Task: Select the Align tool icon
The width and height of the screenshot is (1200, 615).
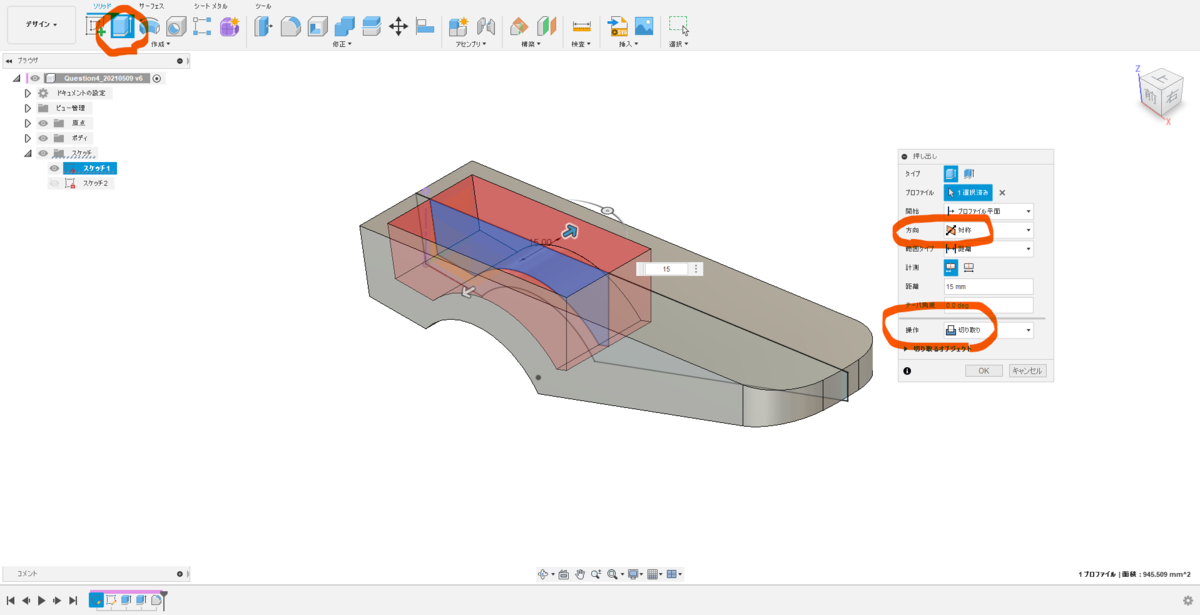Action: point(425,27)
